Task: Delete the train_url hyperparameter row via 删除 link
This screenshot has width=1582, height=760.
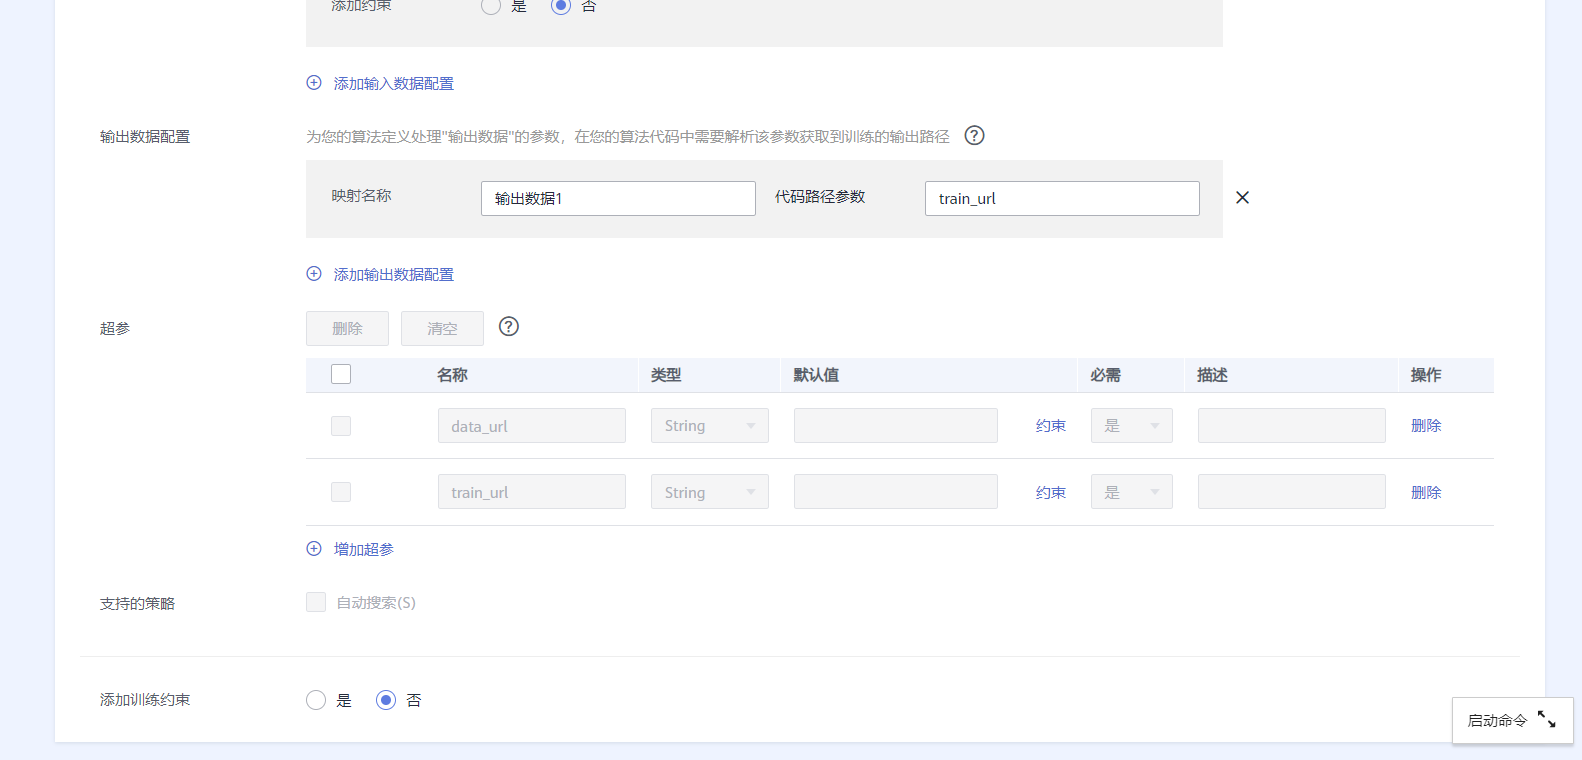Action: (x=1426, y=493)
